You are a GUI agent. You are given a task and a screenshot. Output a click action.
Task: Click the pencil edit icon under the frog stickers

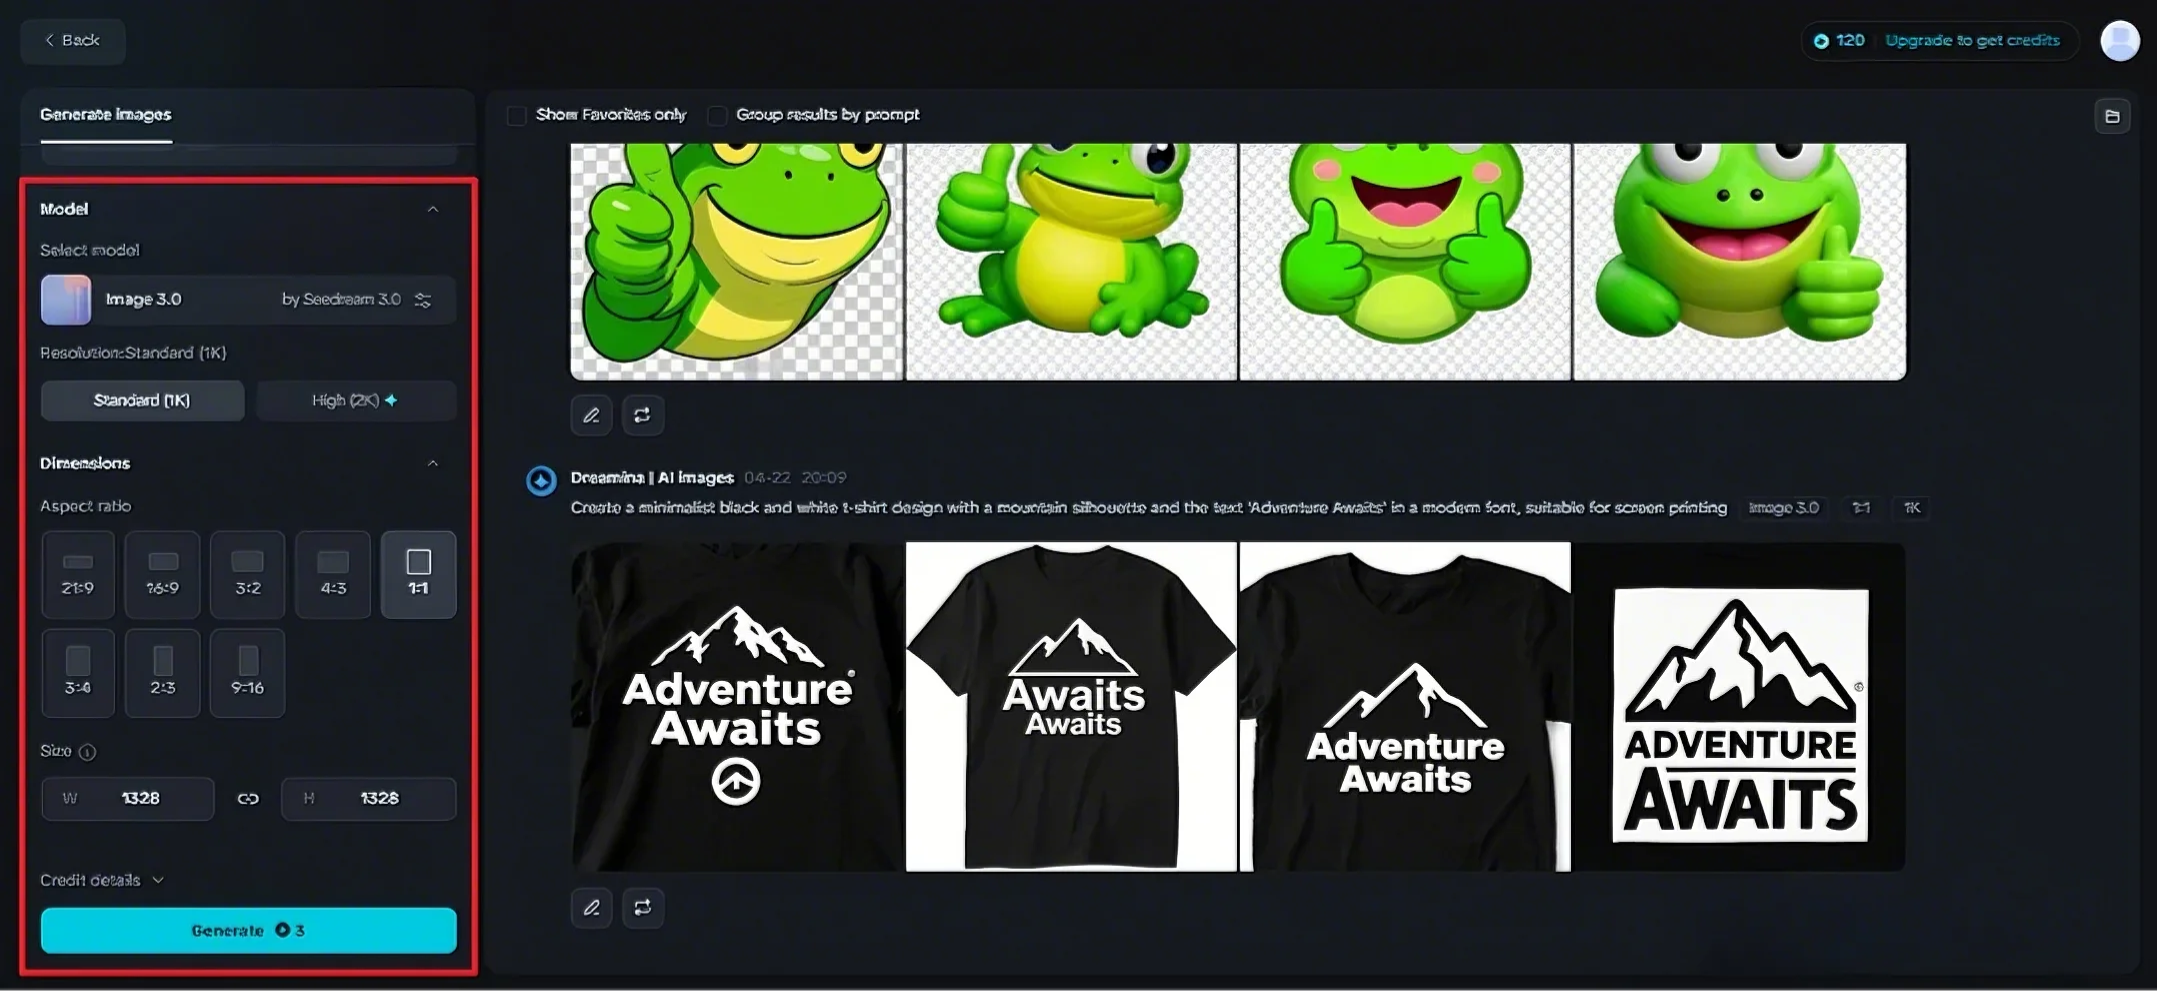coord(590,414)
